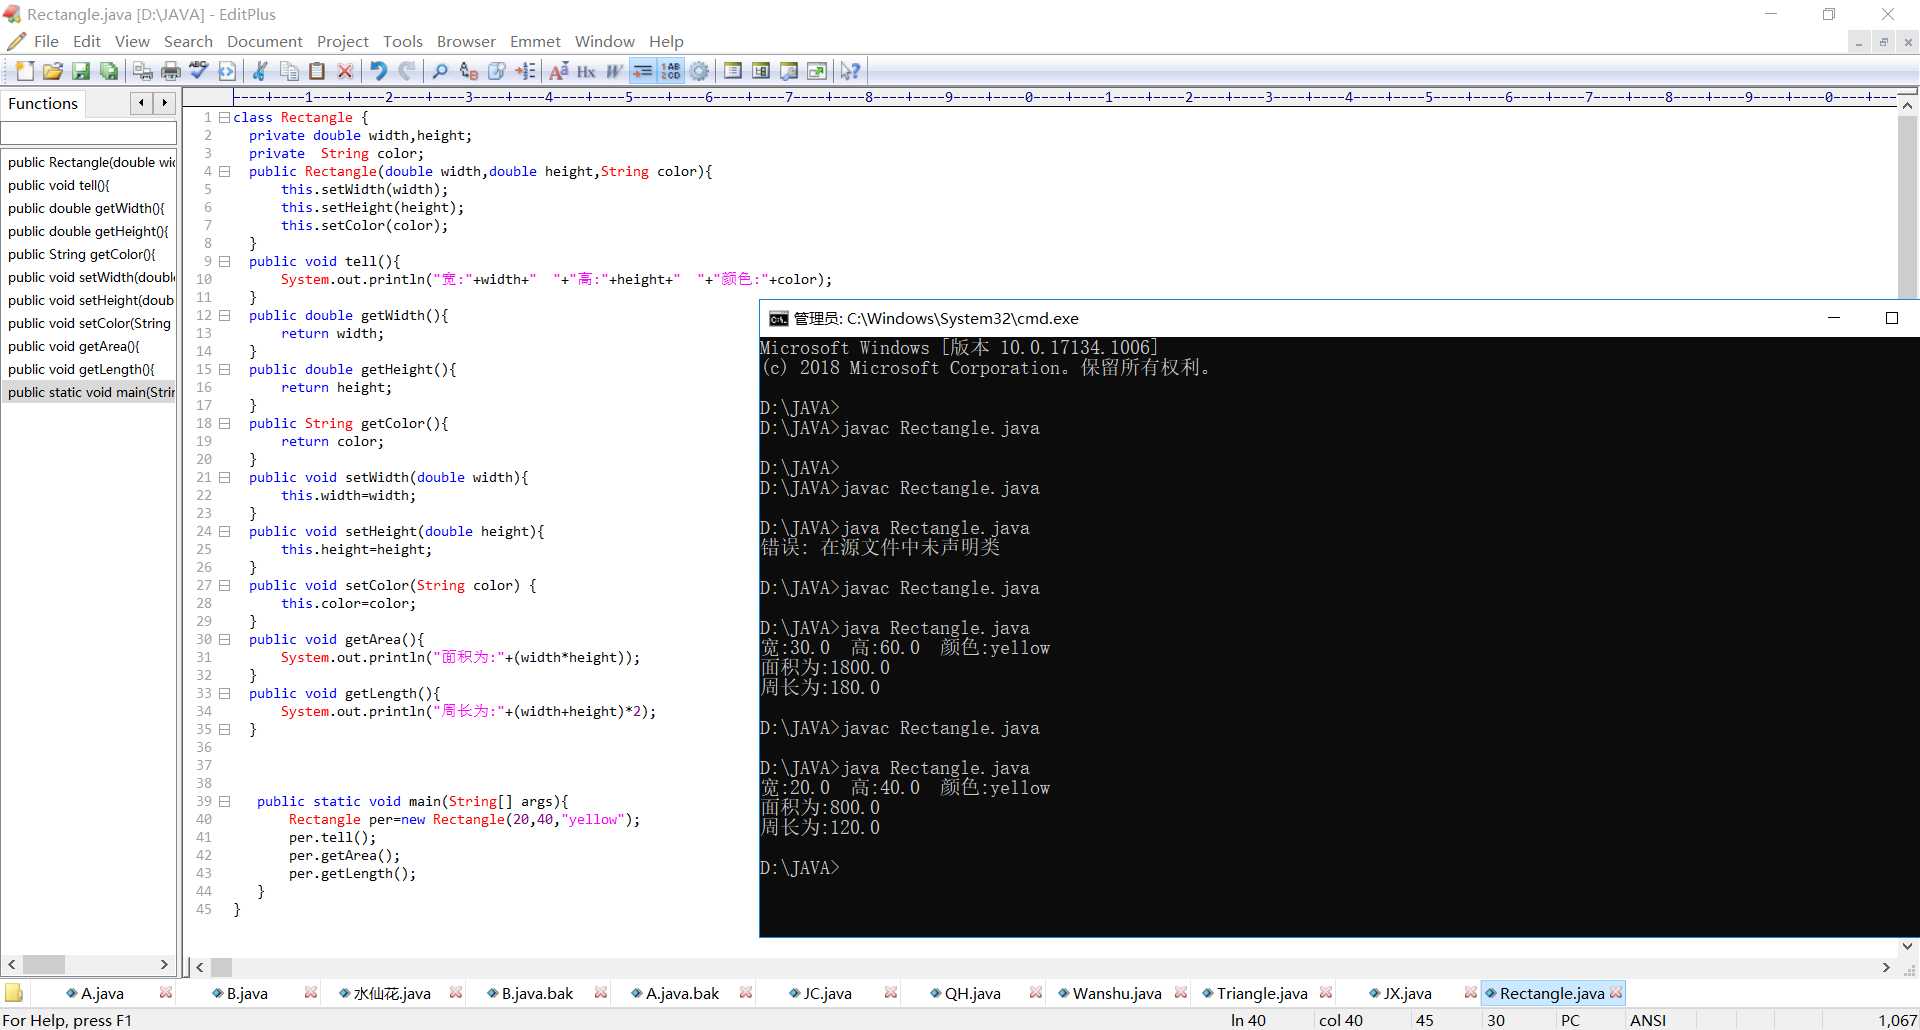1920x1030 pixels.
Task: Switch to the Triangle.java tab
Action: pos(1261,993)
